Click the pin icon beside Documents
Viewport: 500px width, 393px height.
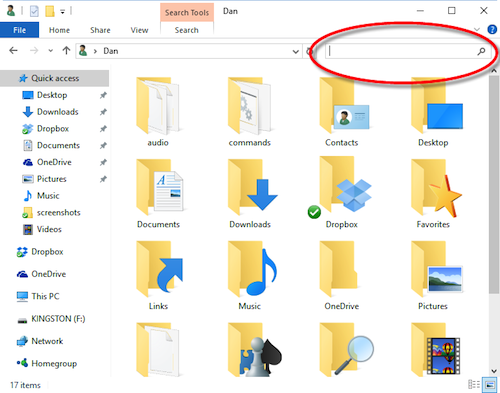pos(103,146)
